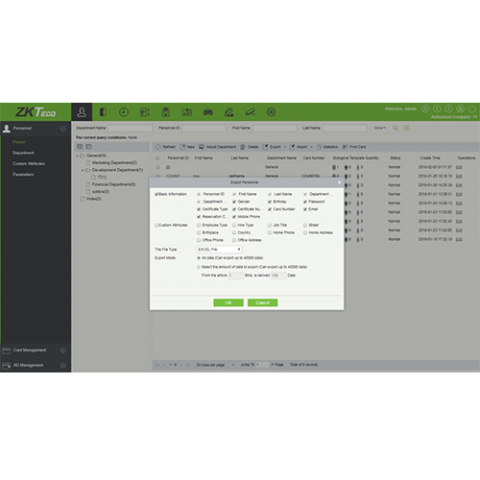The width and height of the screenshot is (480, 480).
Task: Select the 'All data' export mode radio
Action: [199, 258]
